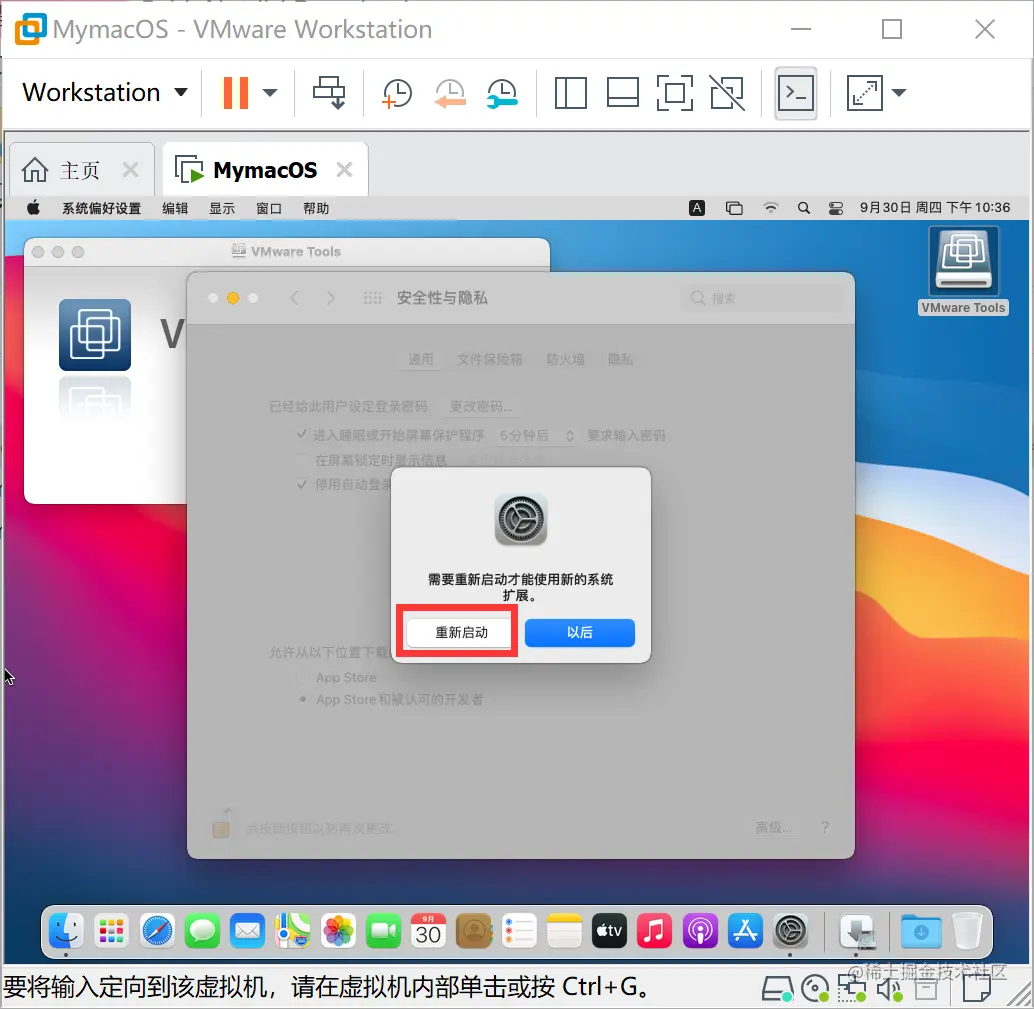Toggle the 停用自动登录 checkbox
The image size is (1034, 1009).
pos(302,485)
